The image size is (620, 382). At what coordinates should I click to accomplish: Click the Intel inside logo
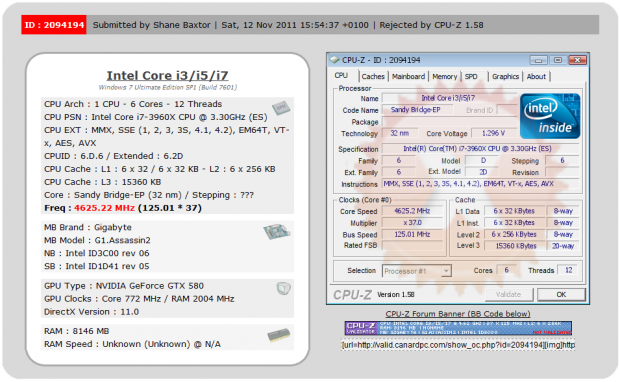click(550, 116)
